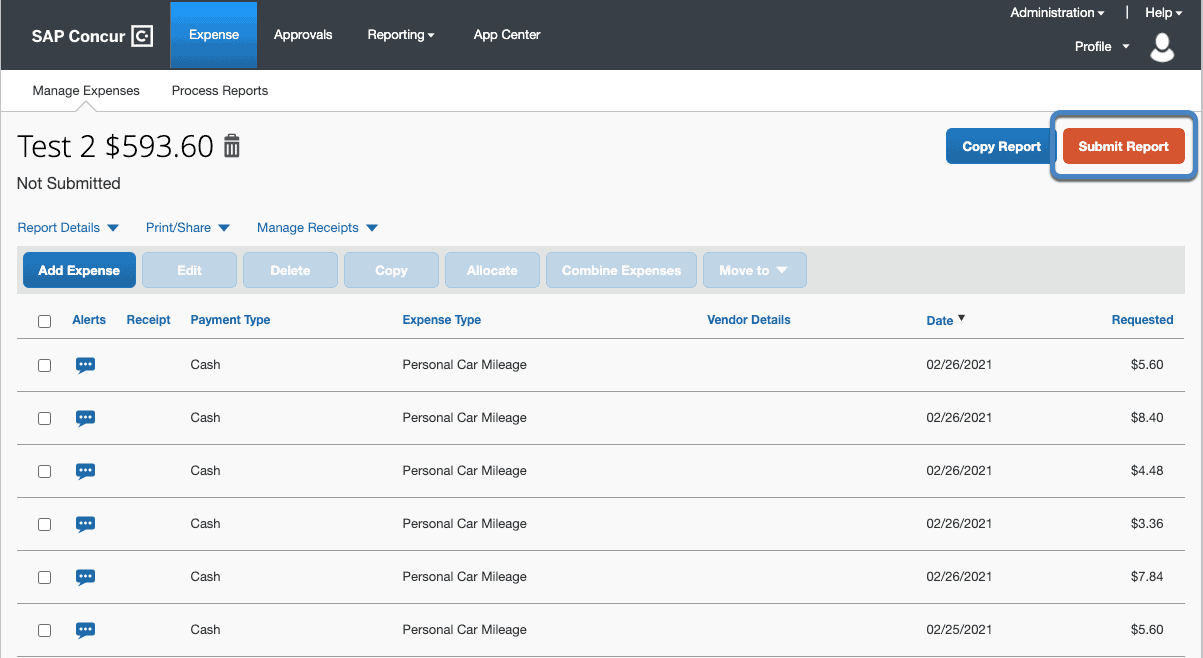This screenshot has height=658, width=1203.
Task: Click the Add Expense button
Action: (79, 270)
